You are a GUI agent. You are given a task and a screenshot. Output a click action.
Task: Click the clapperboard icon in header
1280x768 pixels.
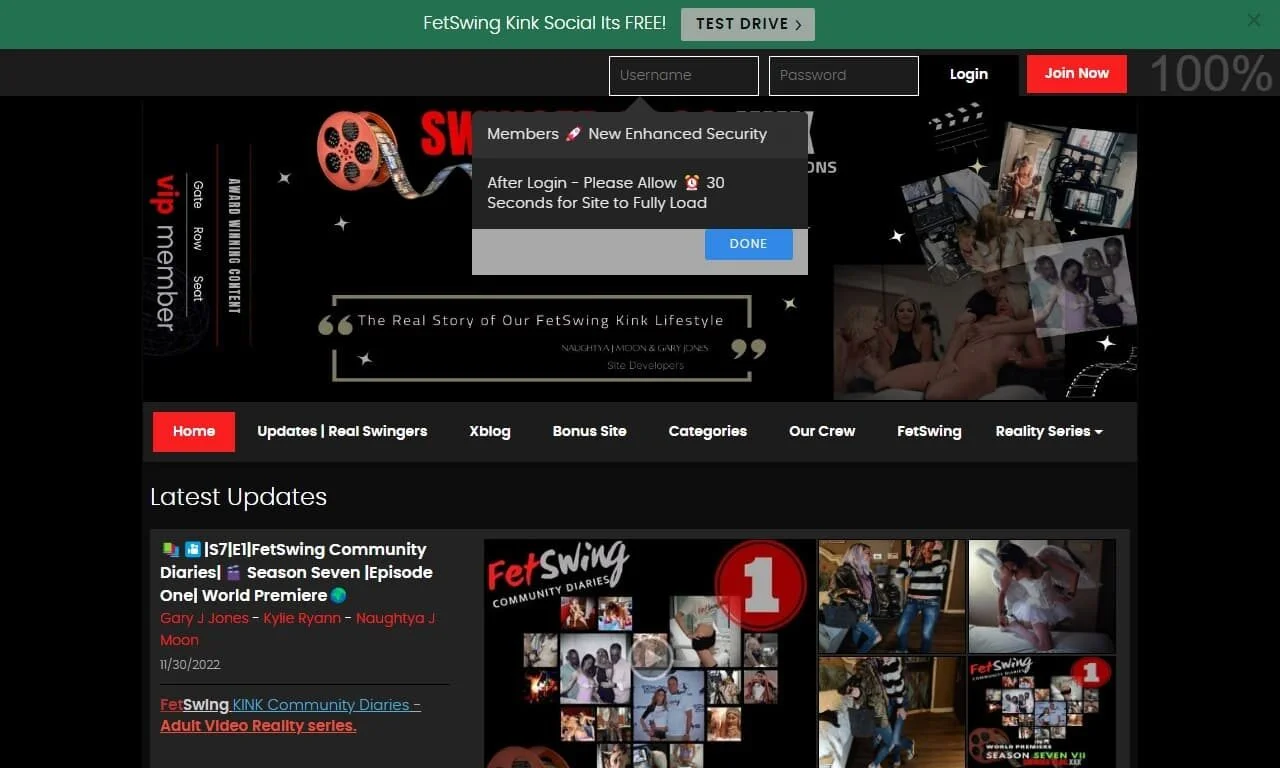coord(957,125)
